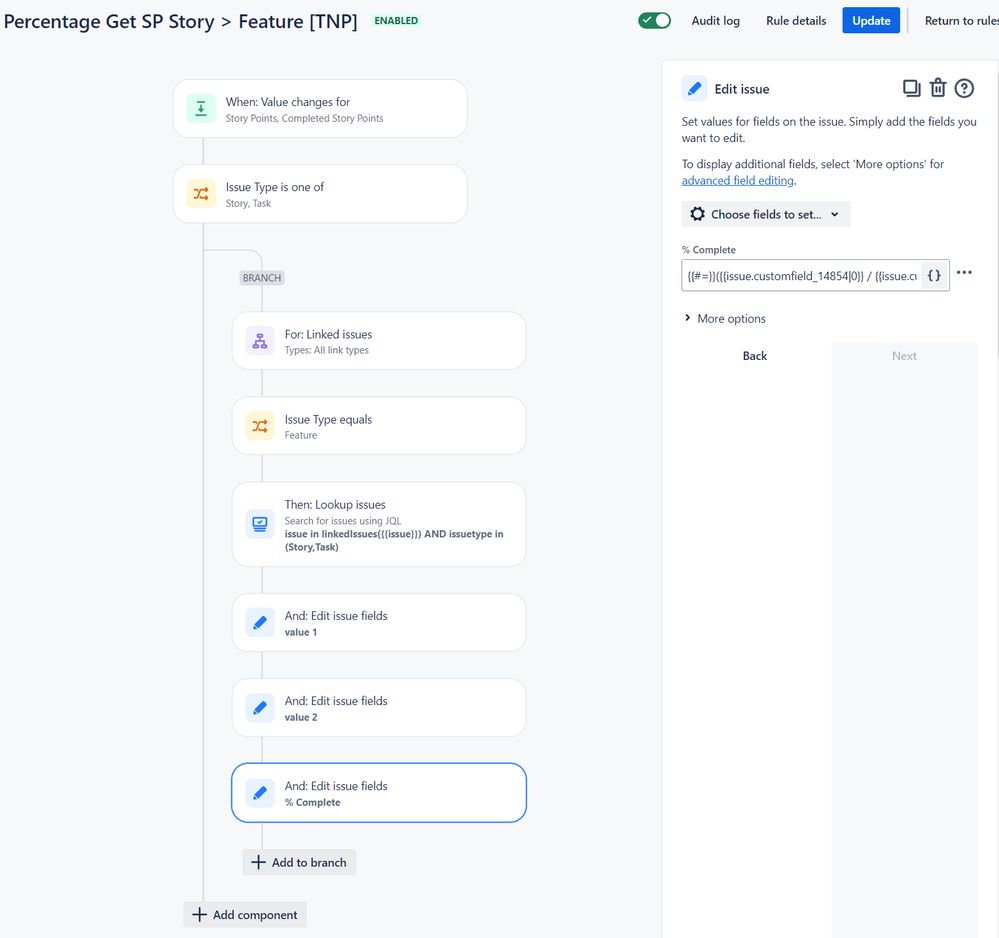
Task: Click the Lookup issues monitor icon
Action: (260, 524)
